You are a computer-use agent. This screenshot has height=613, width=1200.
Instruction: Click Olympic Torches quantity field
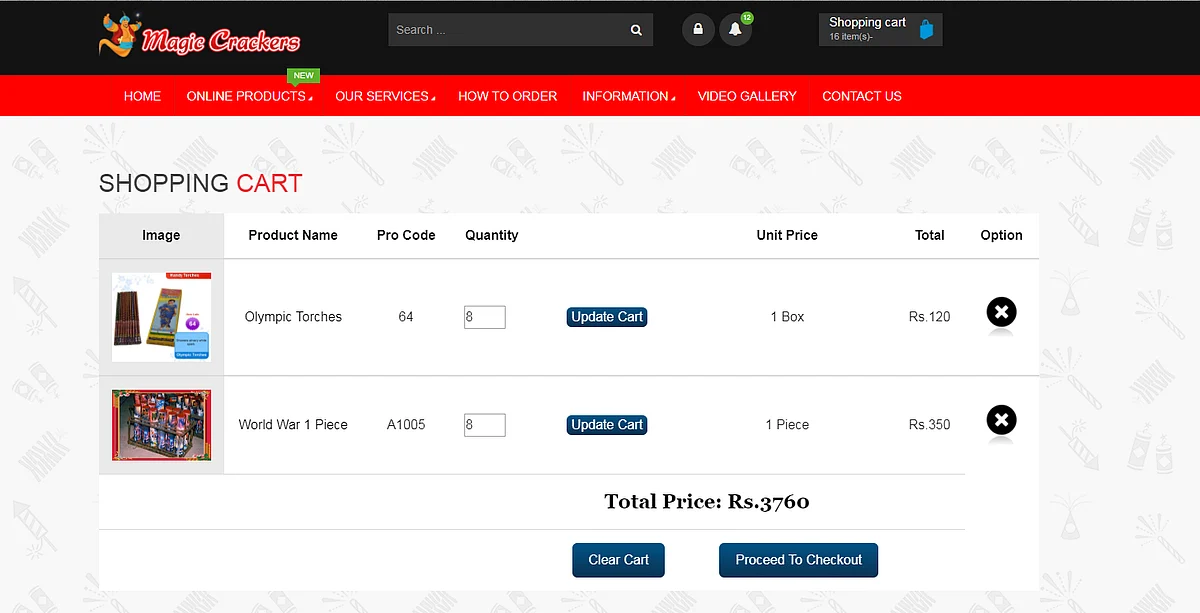pyautogui.click(x=485, y=317)
